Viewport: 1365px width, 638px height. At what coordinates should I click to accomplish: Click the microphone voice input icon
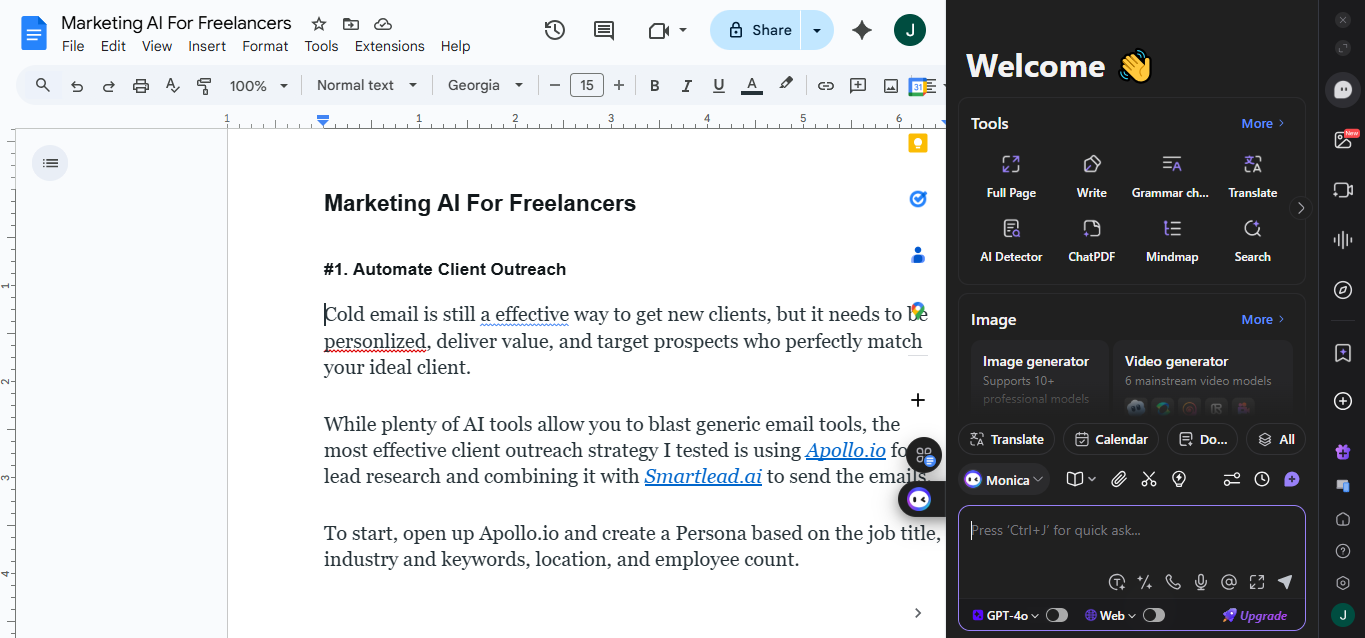[1201, 582]
